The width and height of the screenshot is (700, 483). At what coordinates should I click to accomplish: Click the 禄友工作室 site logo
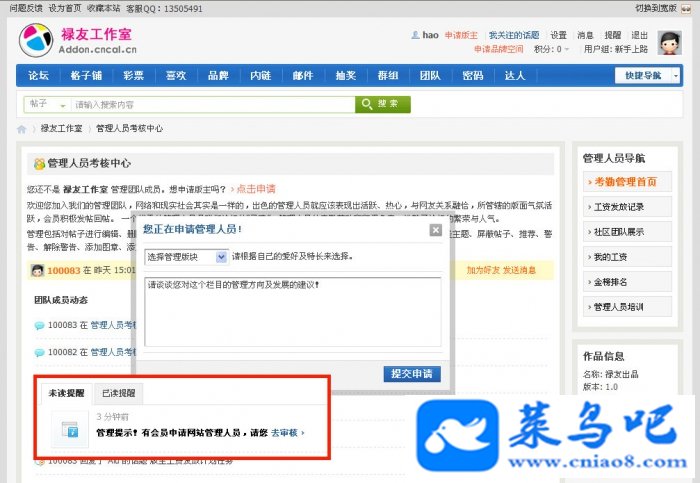coord(77,40)
